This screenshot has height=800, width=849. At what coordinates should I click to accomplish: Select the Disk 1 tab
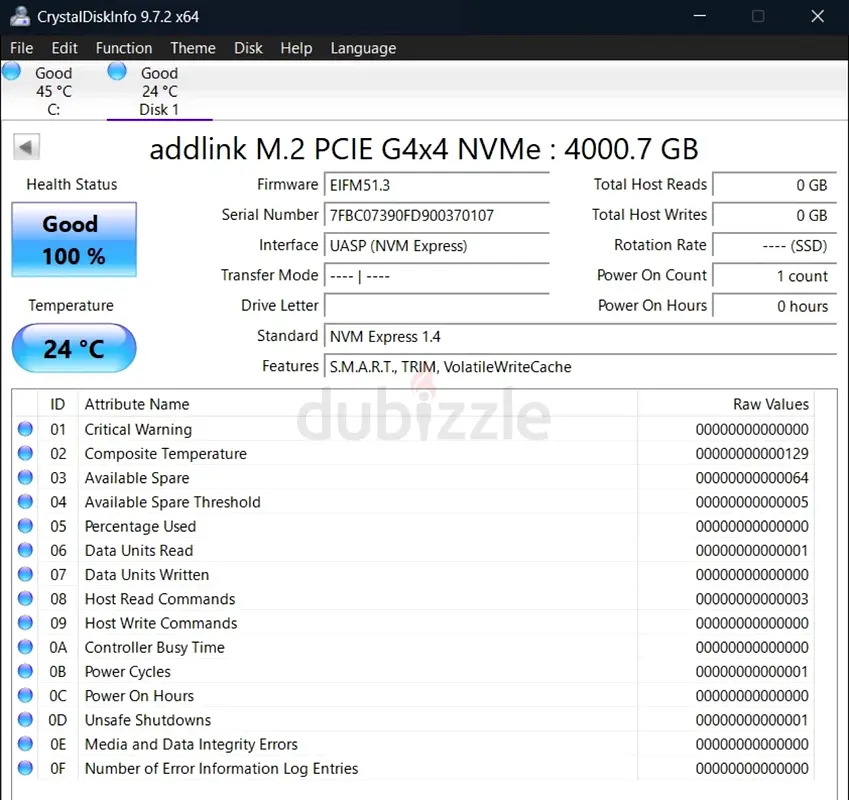[159, 90]
